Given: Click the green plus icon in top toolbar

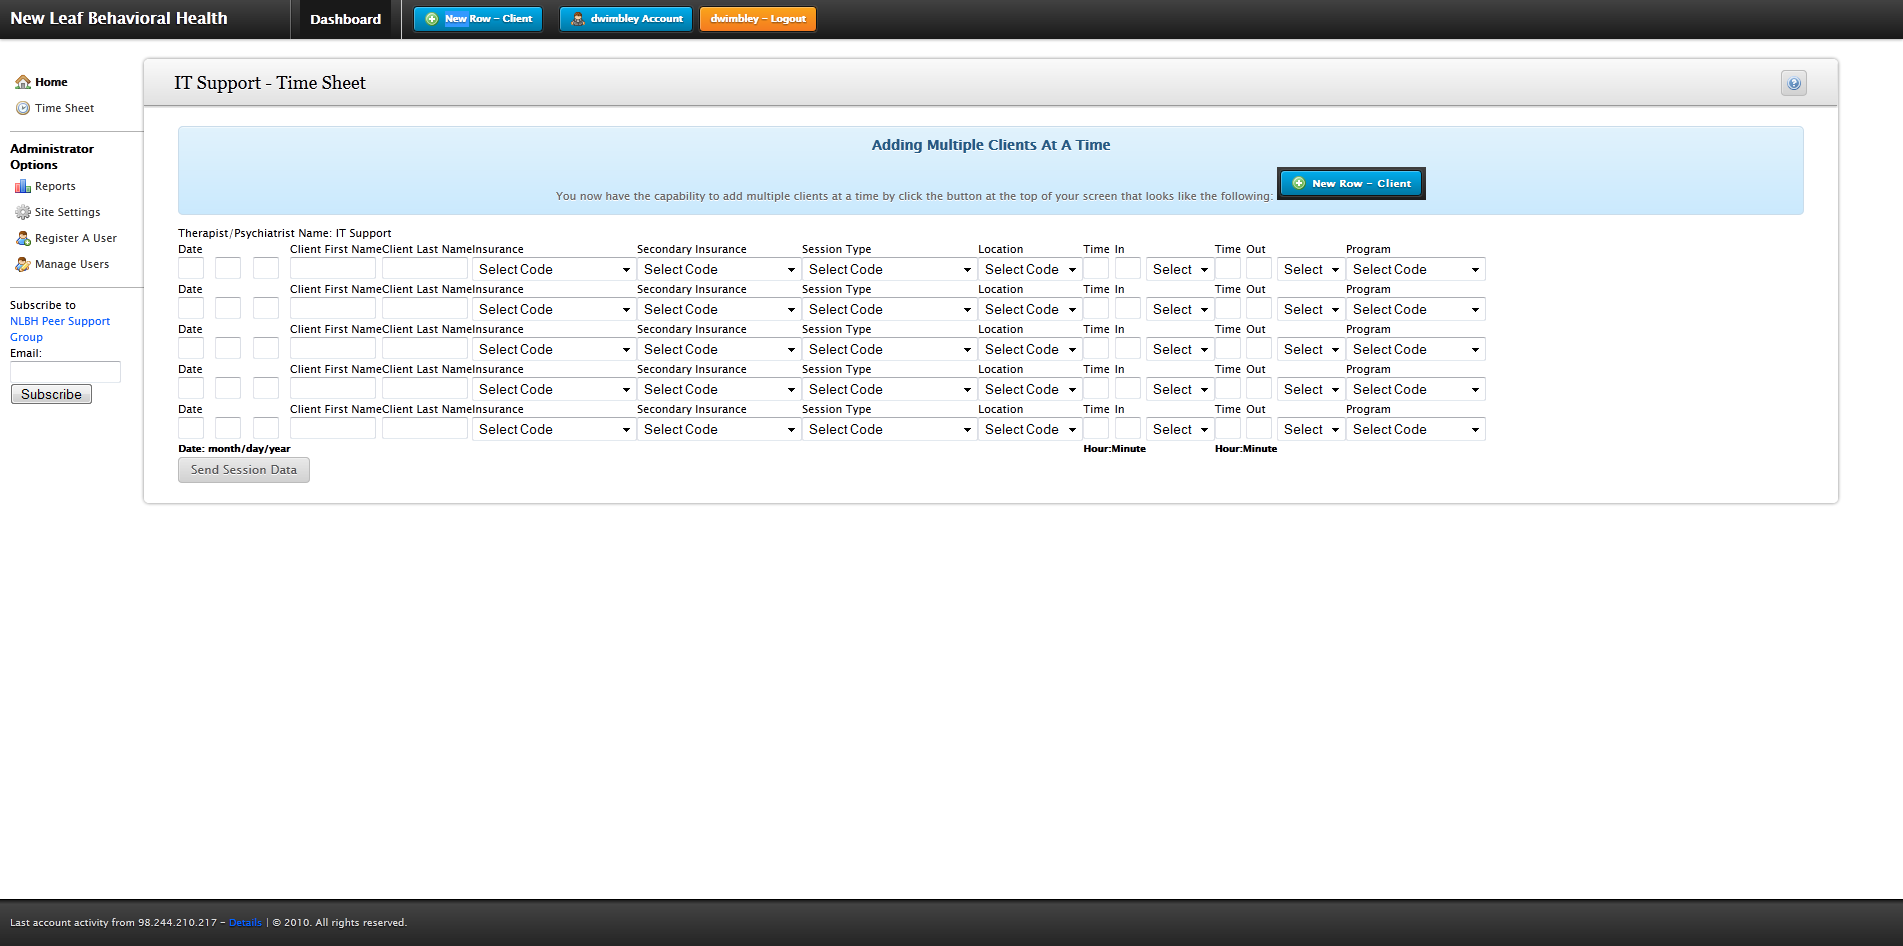Looking at the screenshot, I should click(x=432, y=19).
